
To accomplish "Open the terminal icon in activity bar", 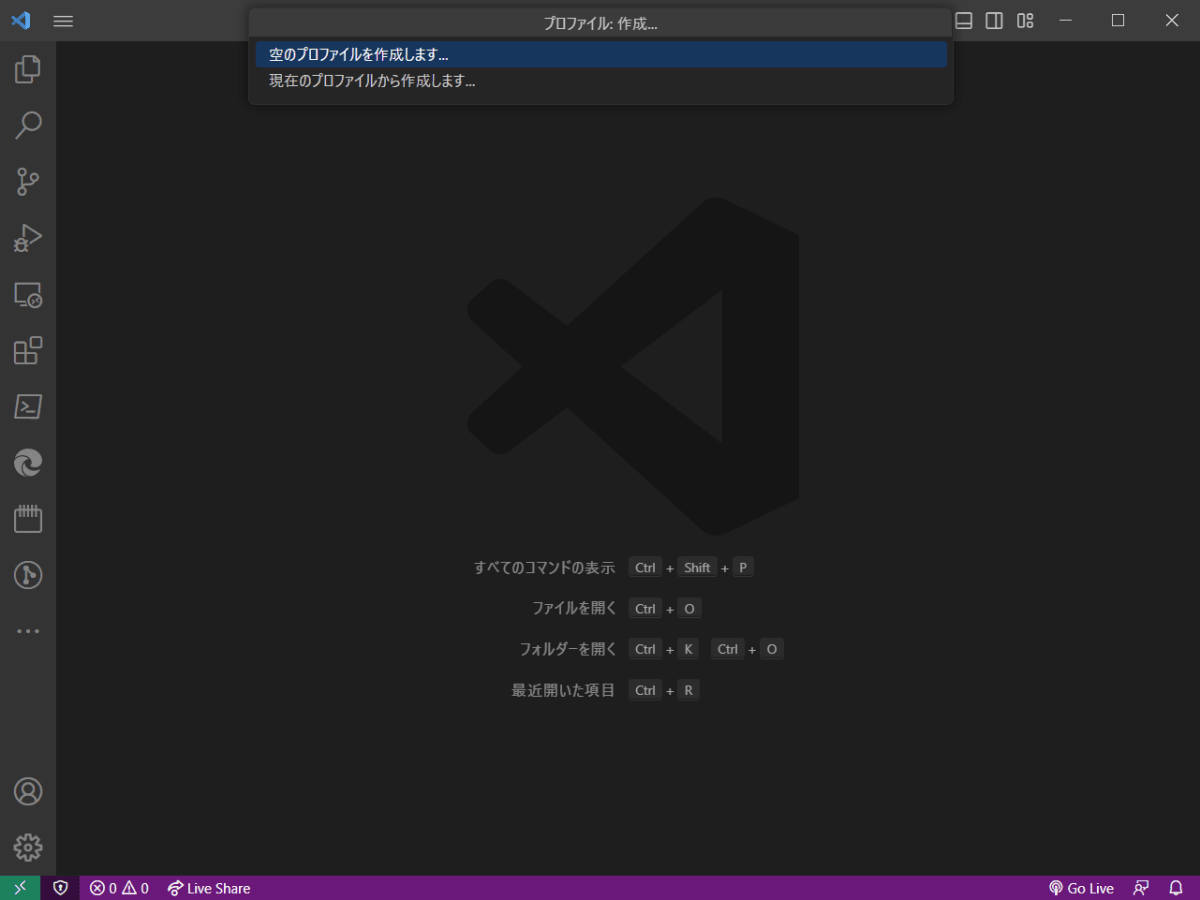I will 28,406.
